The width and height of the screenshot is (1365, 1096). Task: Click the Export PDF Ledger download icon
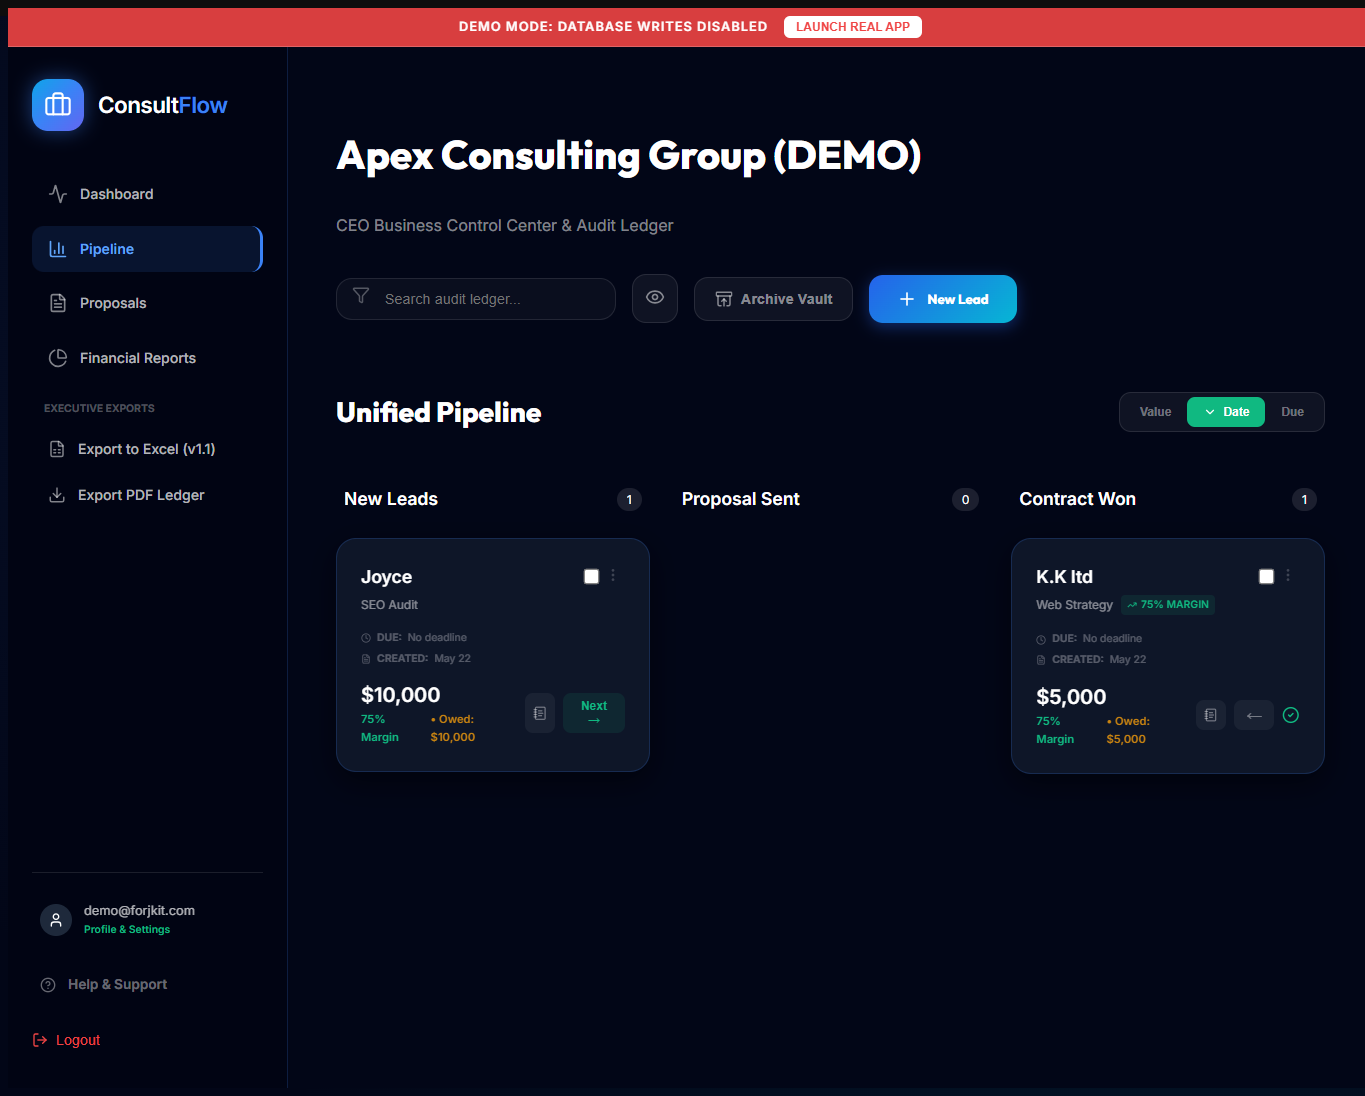pos(57,495)
